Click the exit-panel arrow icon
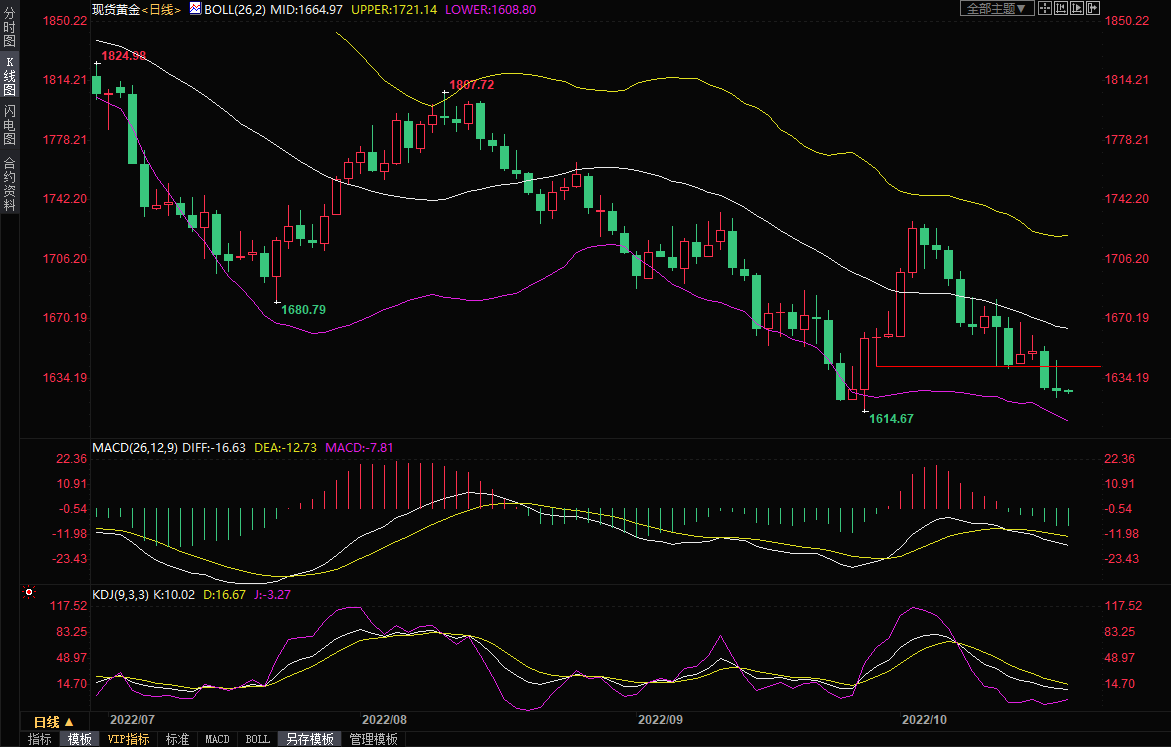This screenshot has height=747, width=1171. [x=1093, y=8]
